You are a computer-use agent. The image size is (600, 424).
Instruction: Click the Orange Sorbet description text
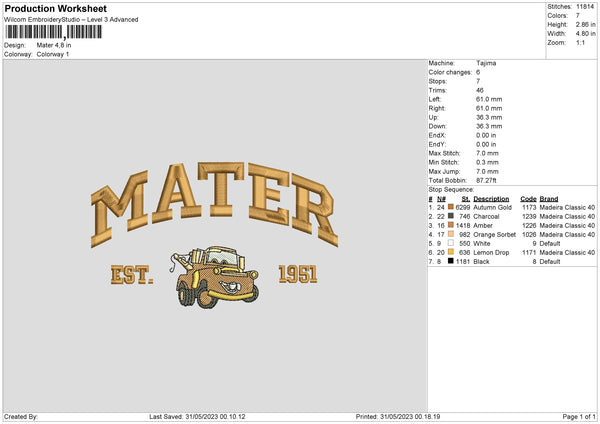pos(494,235)
